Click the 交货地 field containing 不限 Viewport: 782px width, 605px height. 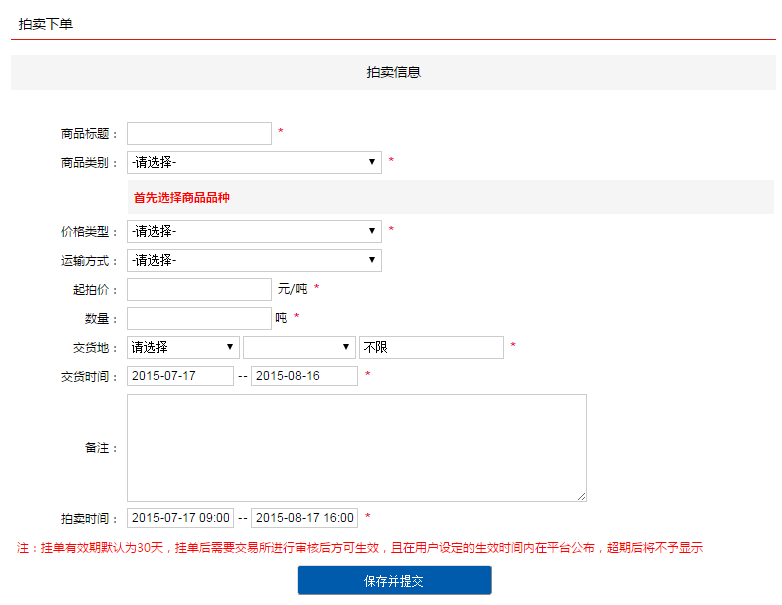[x=431, y=347]
